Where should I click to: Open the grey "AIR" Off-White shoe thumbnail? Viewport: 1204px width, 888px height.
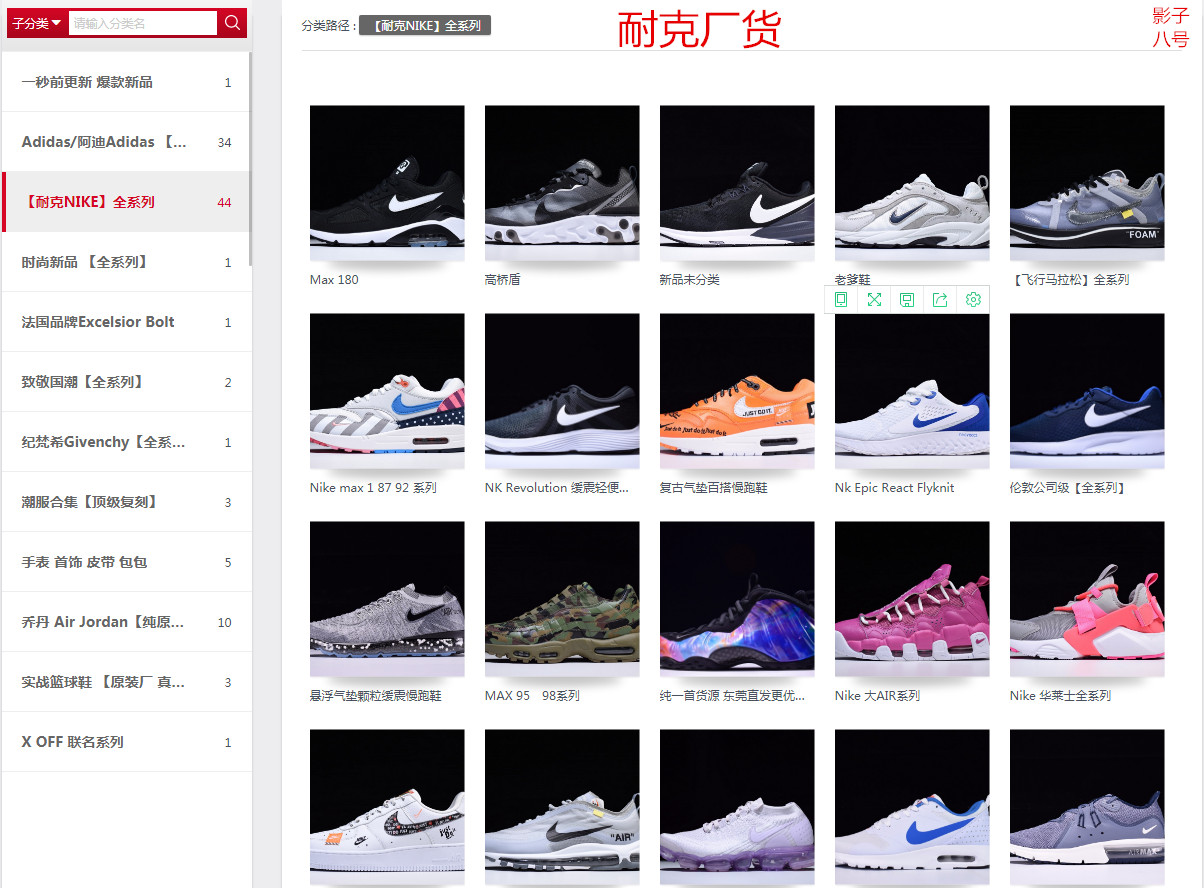(562, 807)
